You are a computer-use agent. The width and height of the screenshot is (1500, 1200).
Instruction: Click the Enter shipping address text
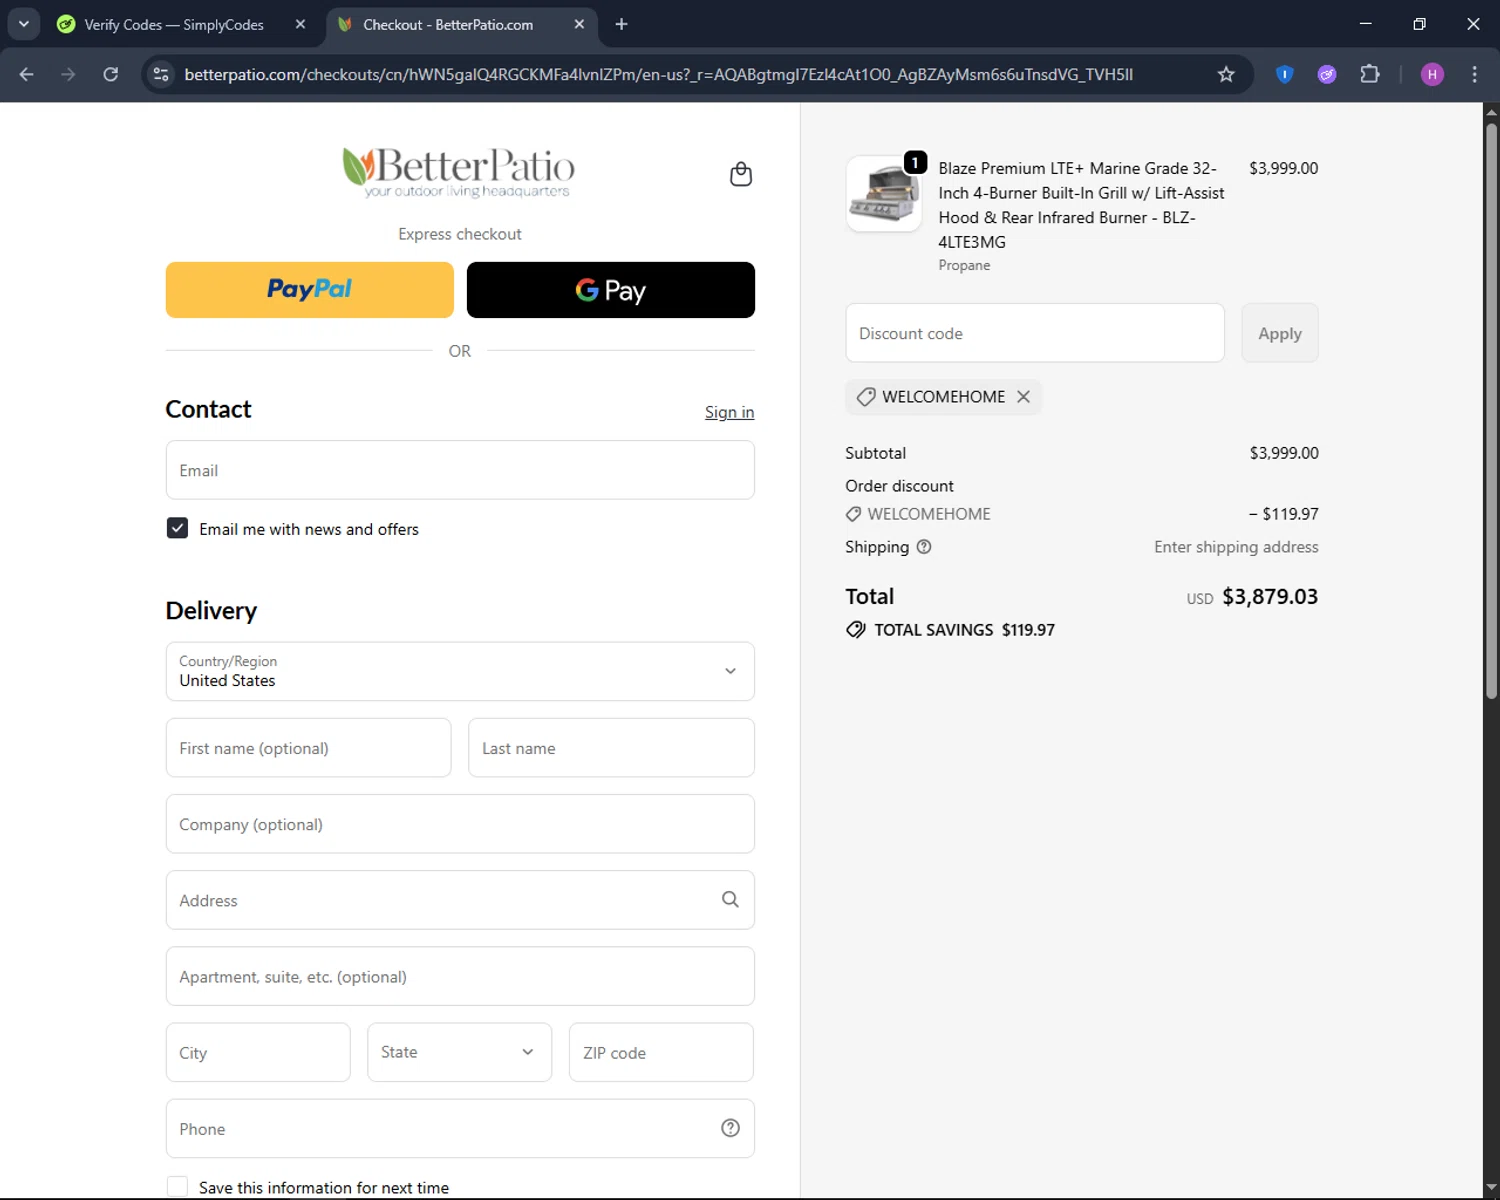(x=1236, y=547)
